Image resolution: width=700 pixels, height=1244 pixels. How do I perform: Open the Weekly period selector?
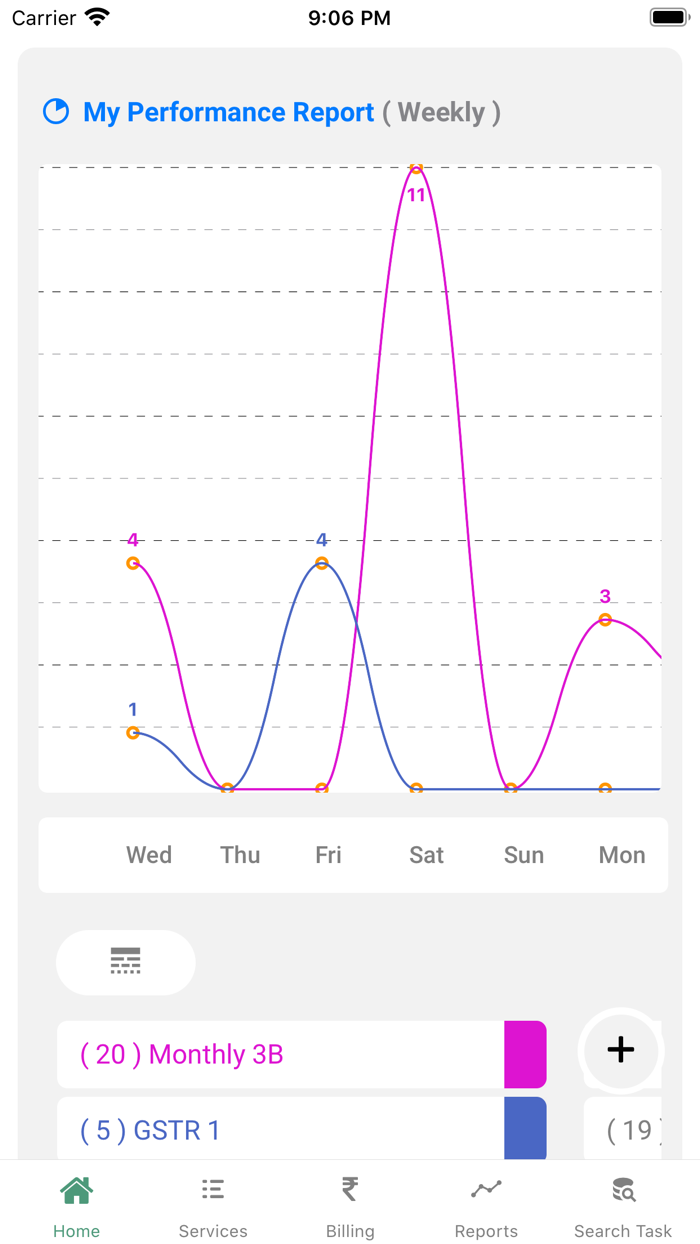(x=443, y=112)
